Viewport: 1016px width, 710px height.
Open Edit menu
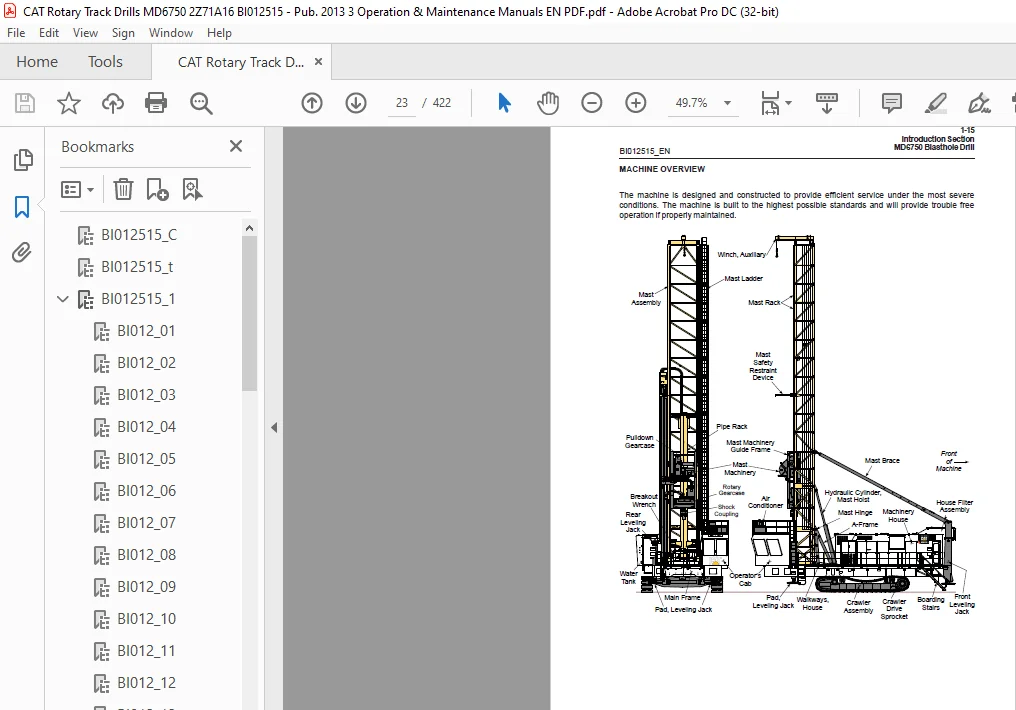[x=49, y=32]
